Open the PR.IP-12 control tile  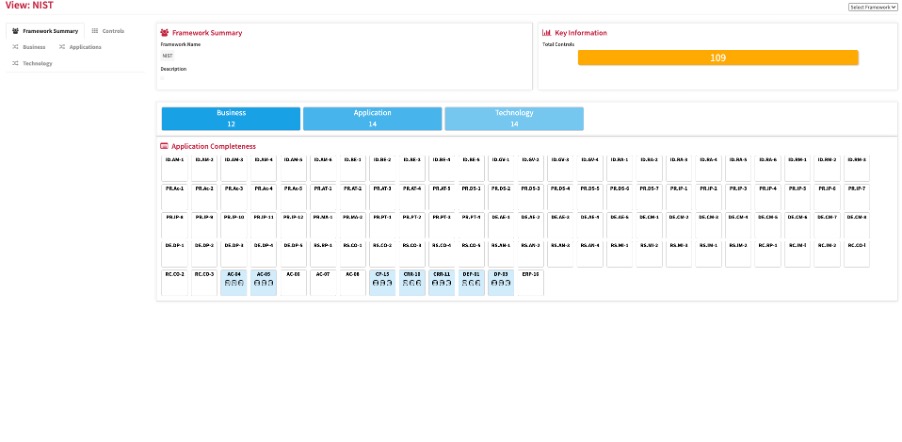(x=293, y=226)
